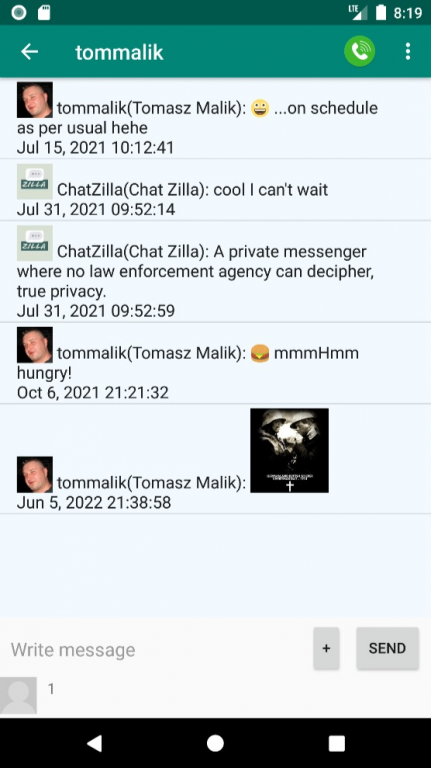Start a voice call with tommalik

click(359, 51)
